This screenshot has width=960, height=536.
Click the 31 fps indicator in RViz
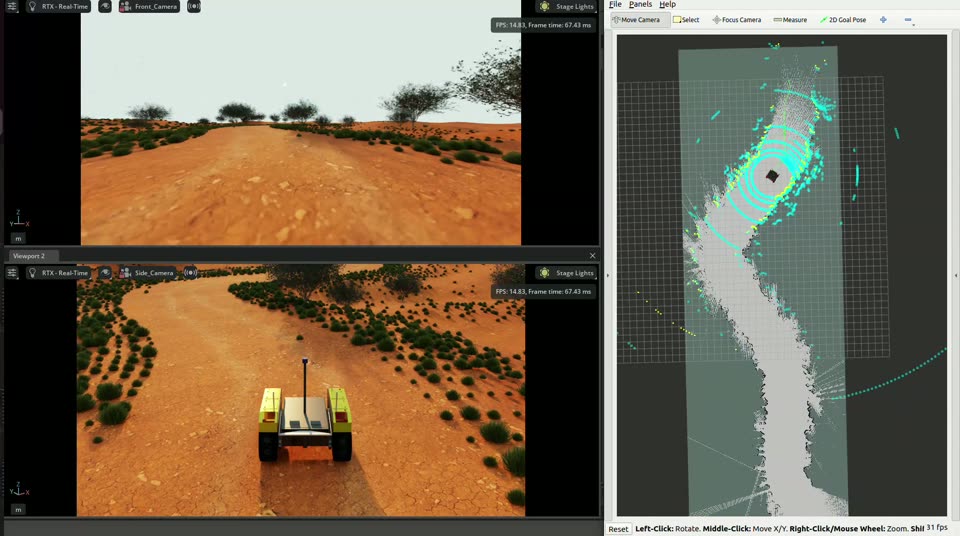tap(937, 527)
